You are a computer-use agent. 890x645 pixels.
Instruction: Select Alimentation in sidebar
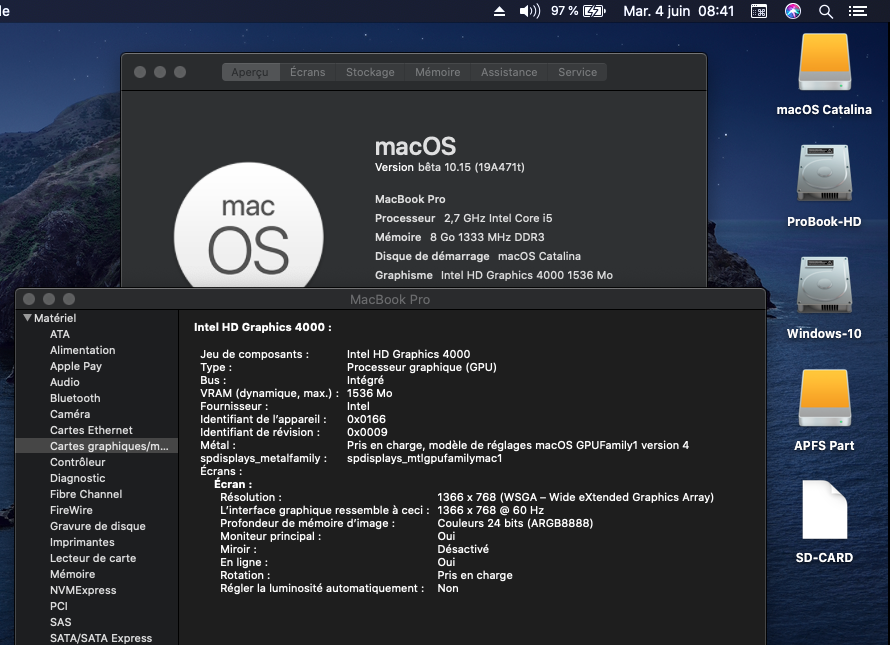pos(82,350)
